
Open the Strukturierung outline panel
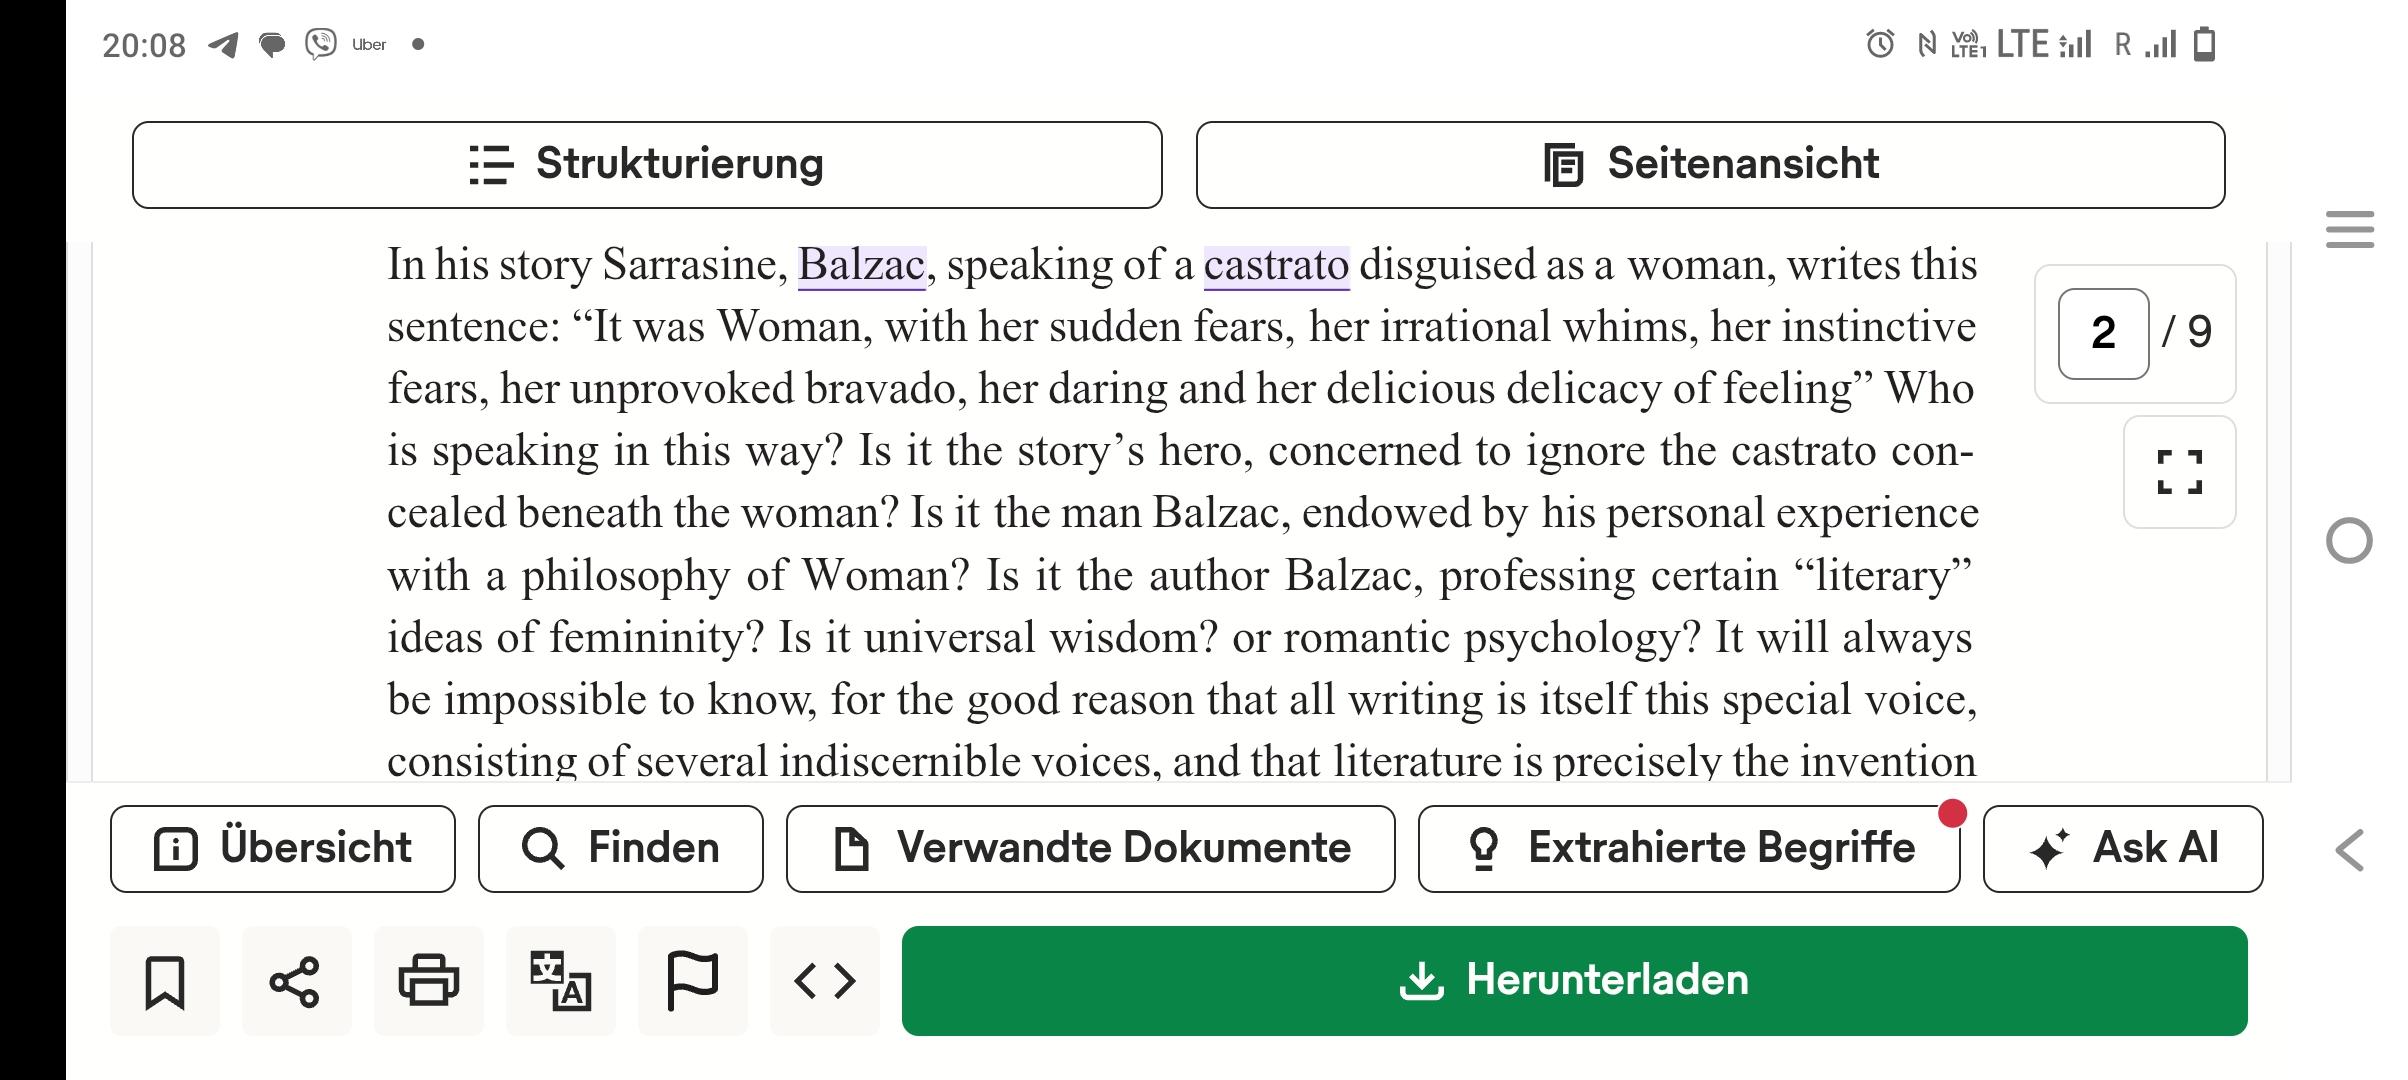(647, 165)
